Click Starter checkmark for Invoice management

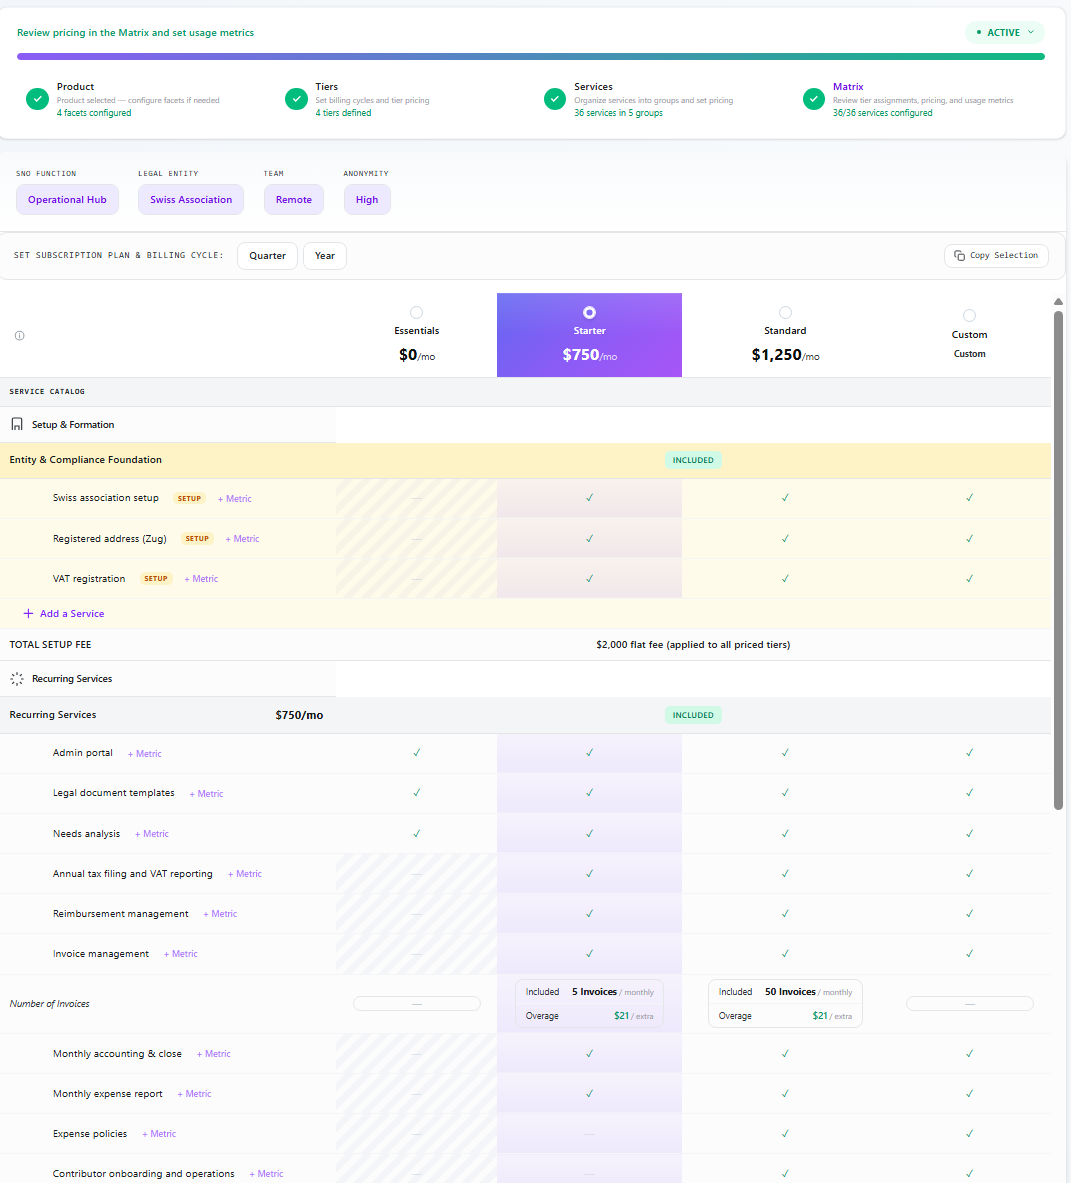[590, 954]
